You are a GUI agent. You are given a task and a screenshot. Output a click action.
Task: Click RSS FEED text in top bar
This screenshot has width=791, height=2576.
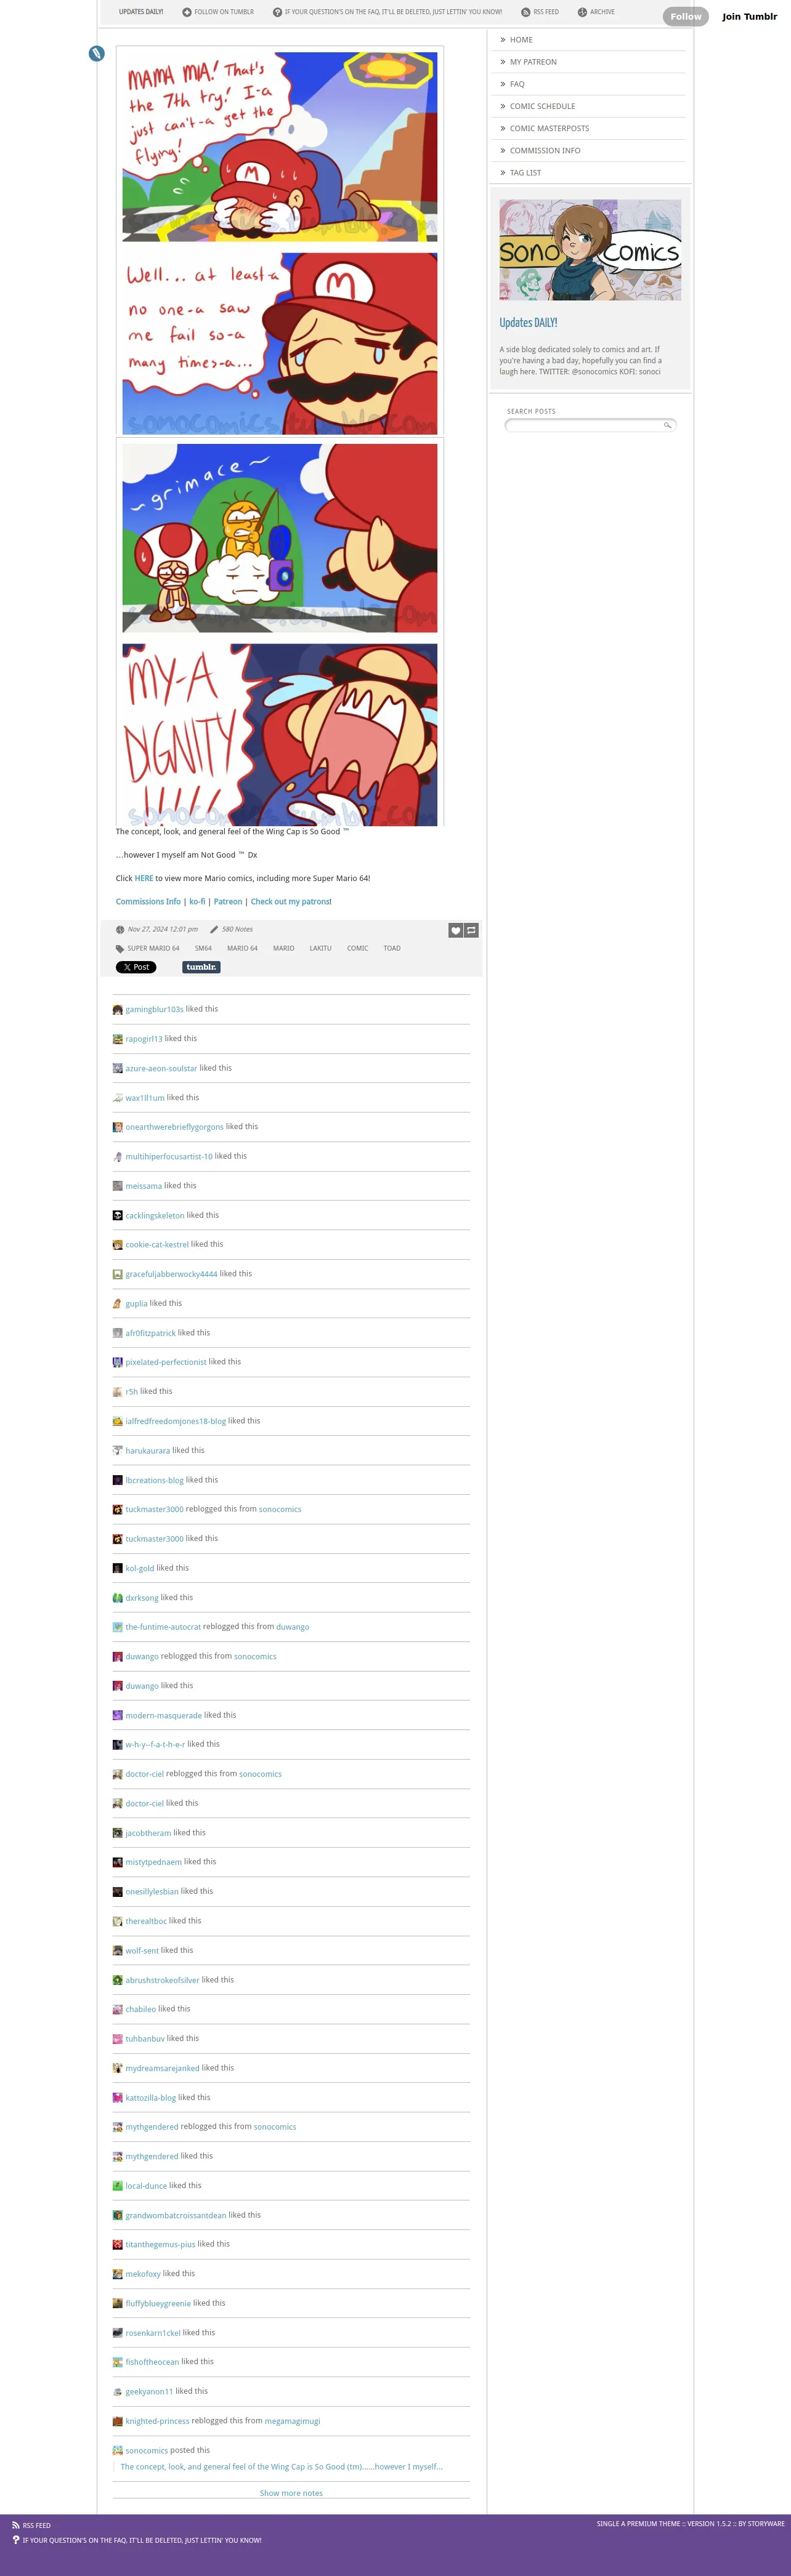tap(546, 12)
